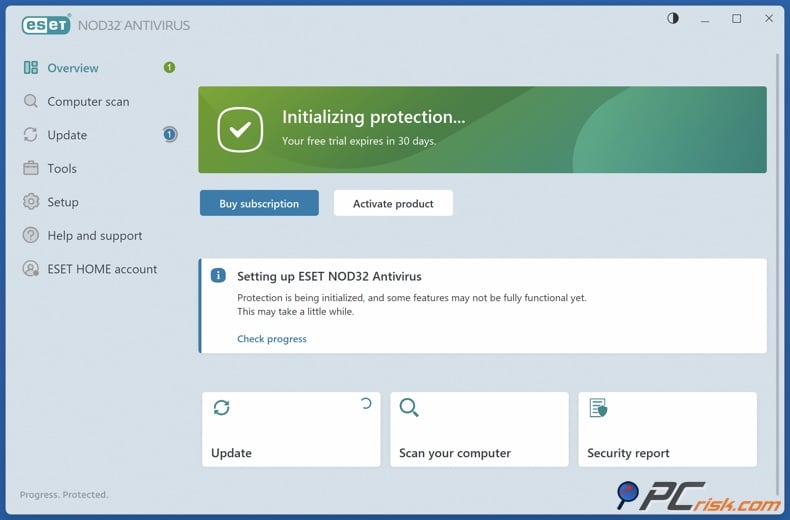Open the Update tile
The height and width of the screenshot is (520, 790).
[x=291, y=429]
